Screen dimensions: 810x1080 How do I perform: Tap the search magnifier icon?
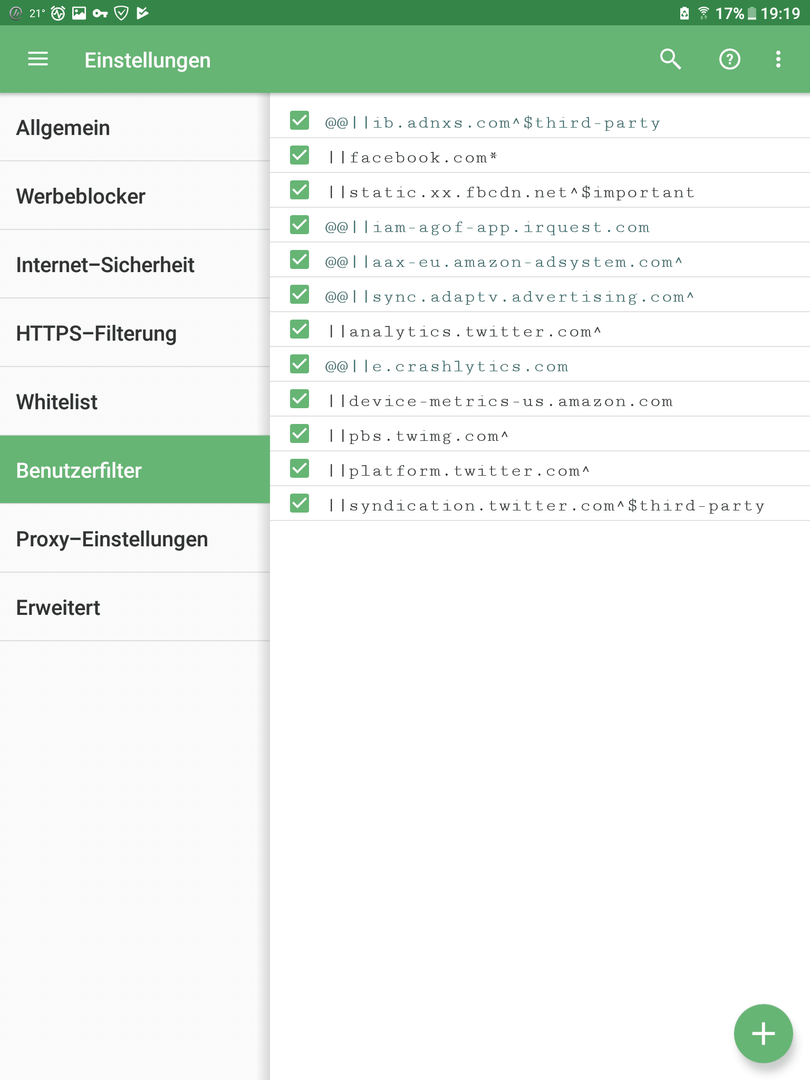click(670, 59)
